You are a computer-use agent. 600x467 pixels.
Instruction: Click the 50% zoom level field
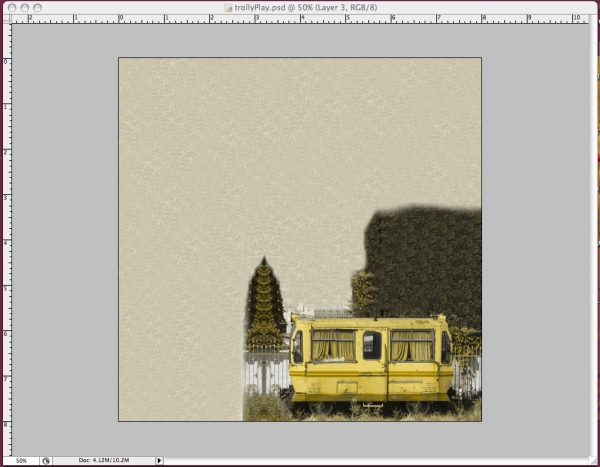(x=21, y=460)
